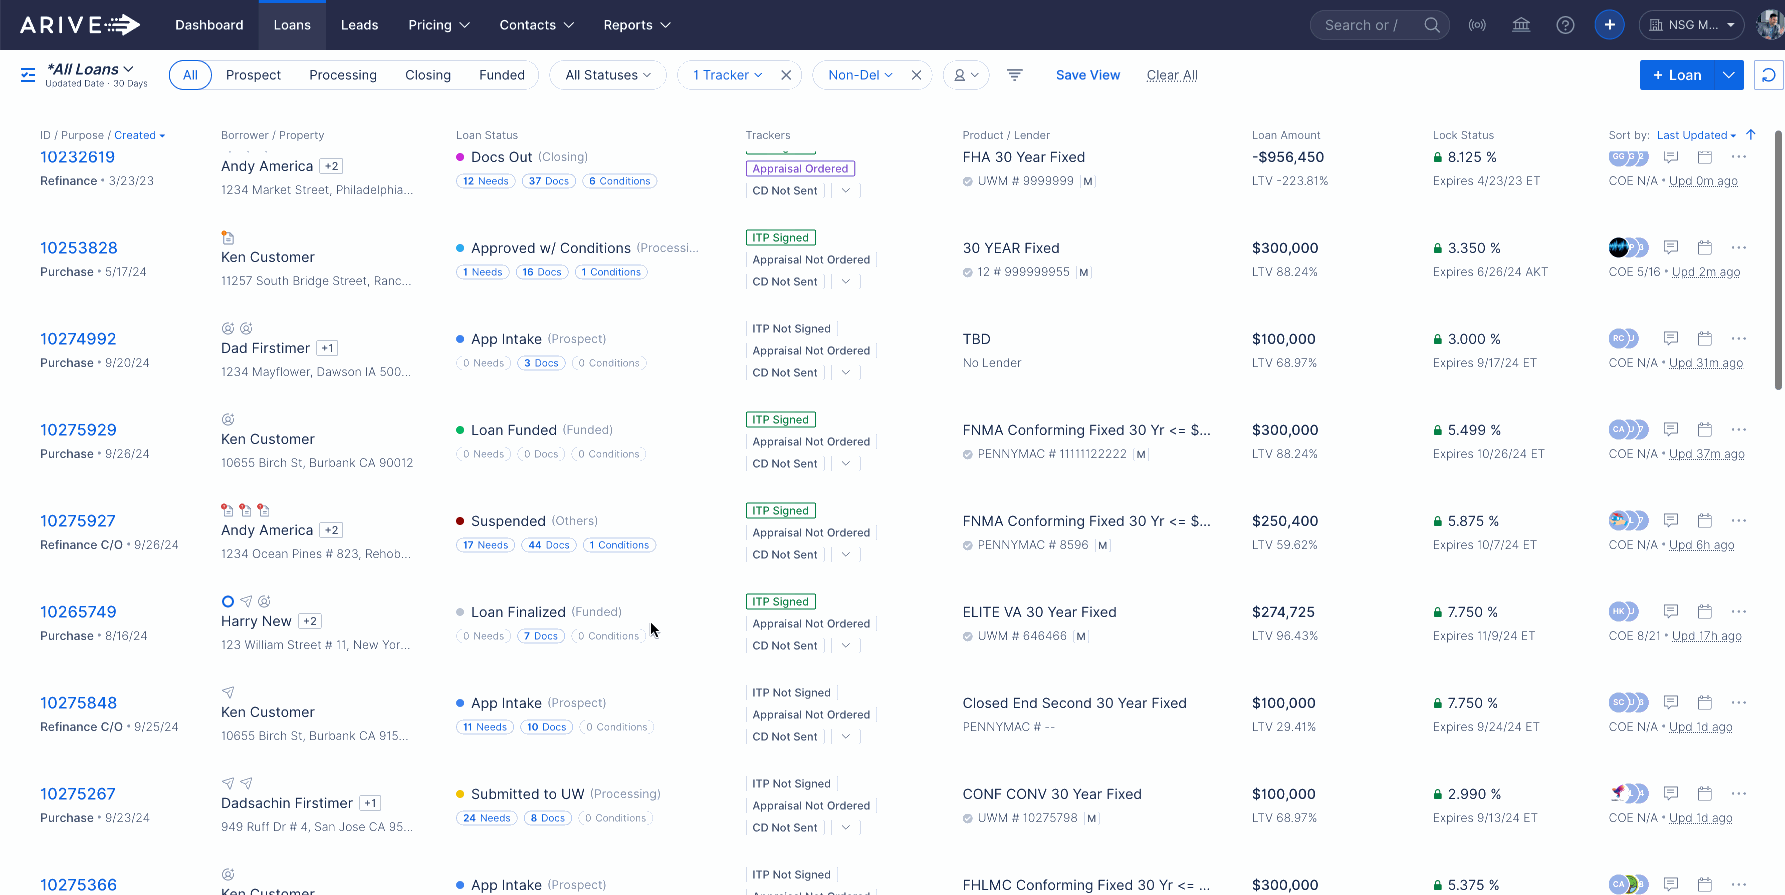Viewport: 1785px width, 895px height.
Task: Expand trackers for loan 10253828
Action: tap(846, 282)
